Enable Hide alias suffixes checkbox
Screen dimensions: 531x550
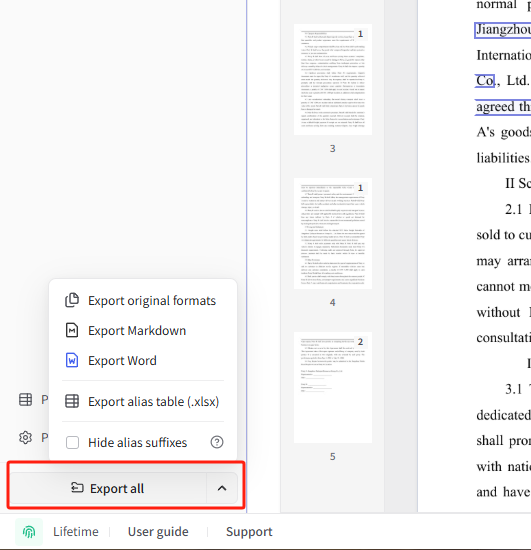[72, 442]
